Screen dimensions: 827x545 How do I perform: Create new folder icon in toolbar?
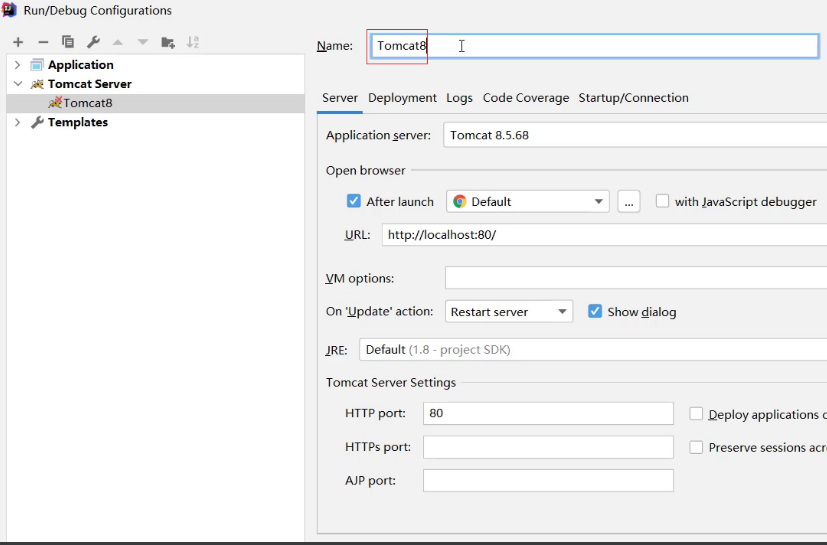coord(168,42)
